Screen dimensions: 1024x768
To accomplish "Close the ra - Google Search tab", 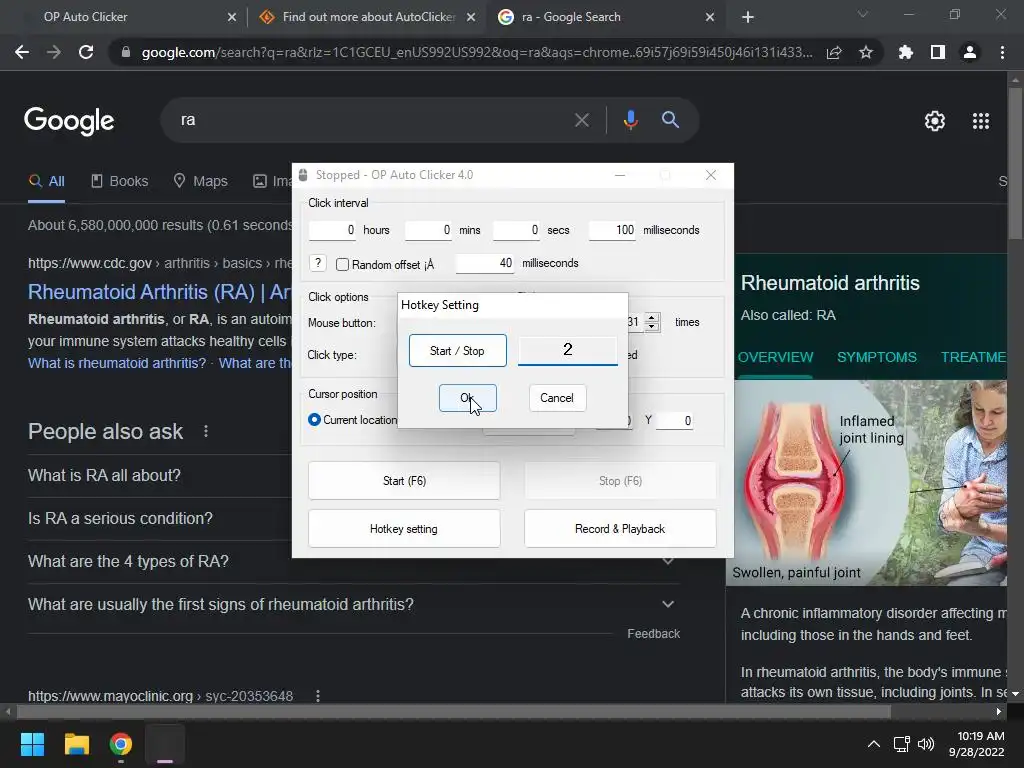I will 710,17.
